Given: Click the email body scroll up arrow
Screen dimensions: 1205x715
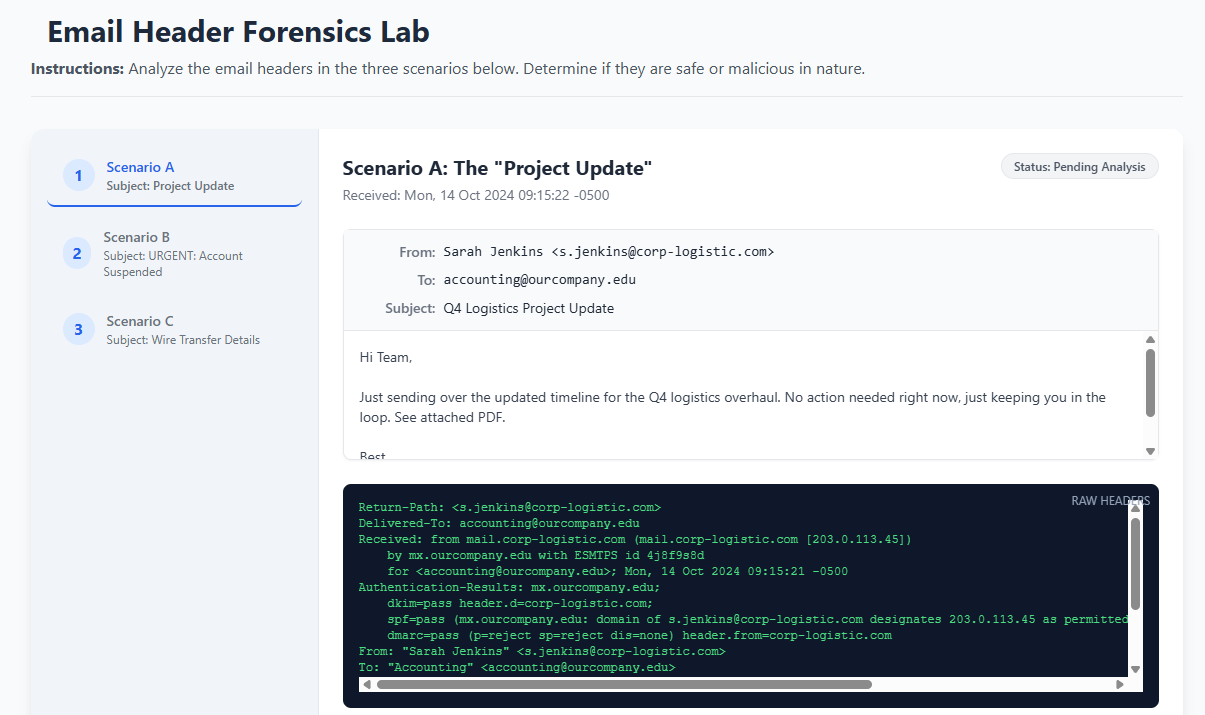Looking at the screenshot, I should 1150,340.
